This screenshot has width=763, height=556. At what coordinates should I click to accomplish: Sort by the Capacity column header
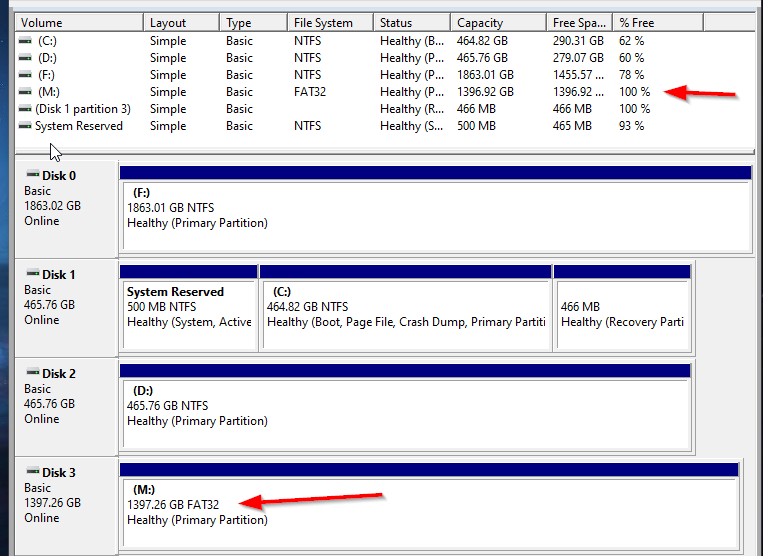coord(498,23)
